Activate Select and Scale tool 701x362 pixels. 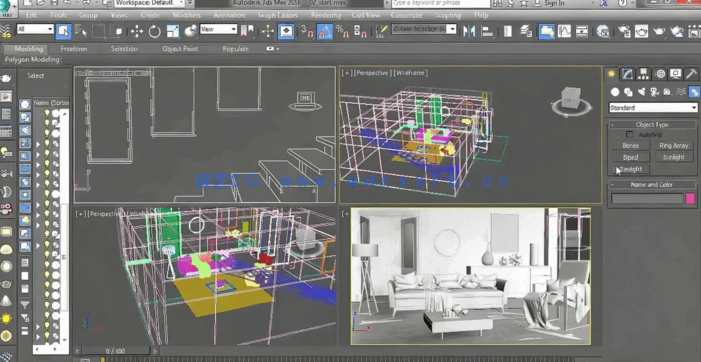(x=173, y=31)
